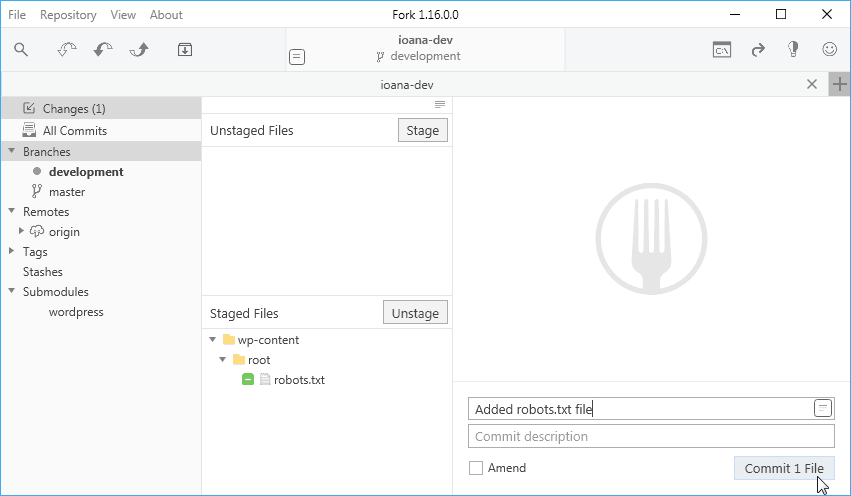Screen dimensions: 851x496
Task: Open the Repository menu
Action: click(68, 15)
